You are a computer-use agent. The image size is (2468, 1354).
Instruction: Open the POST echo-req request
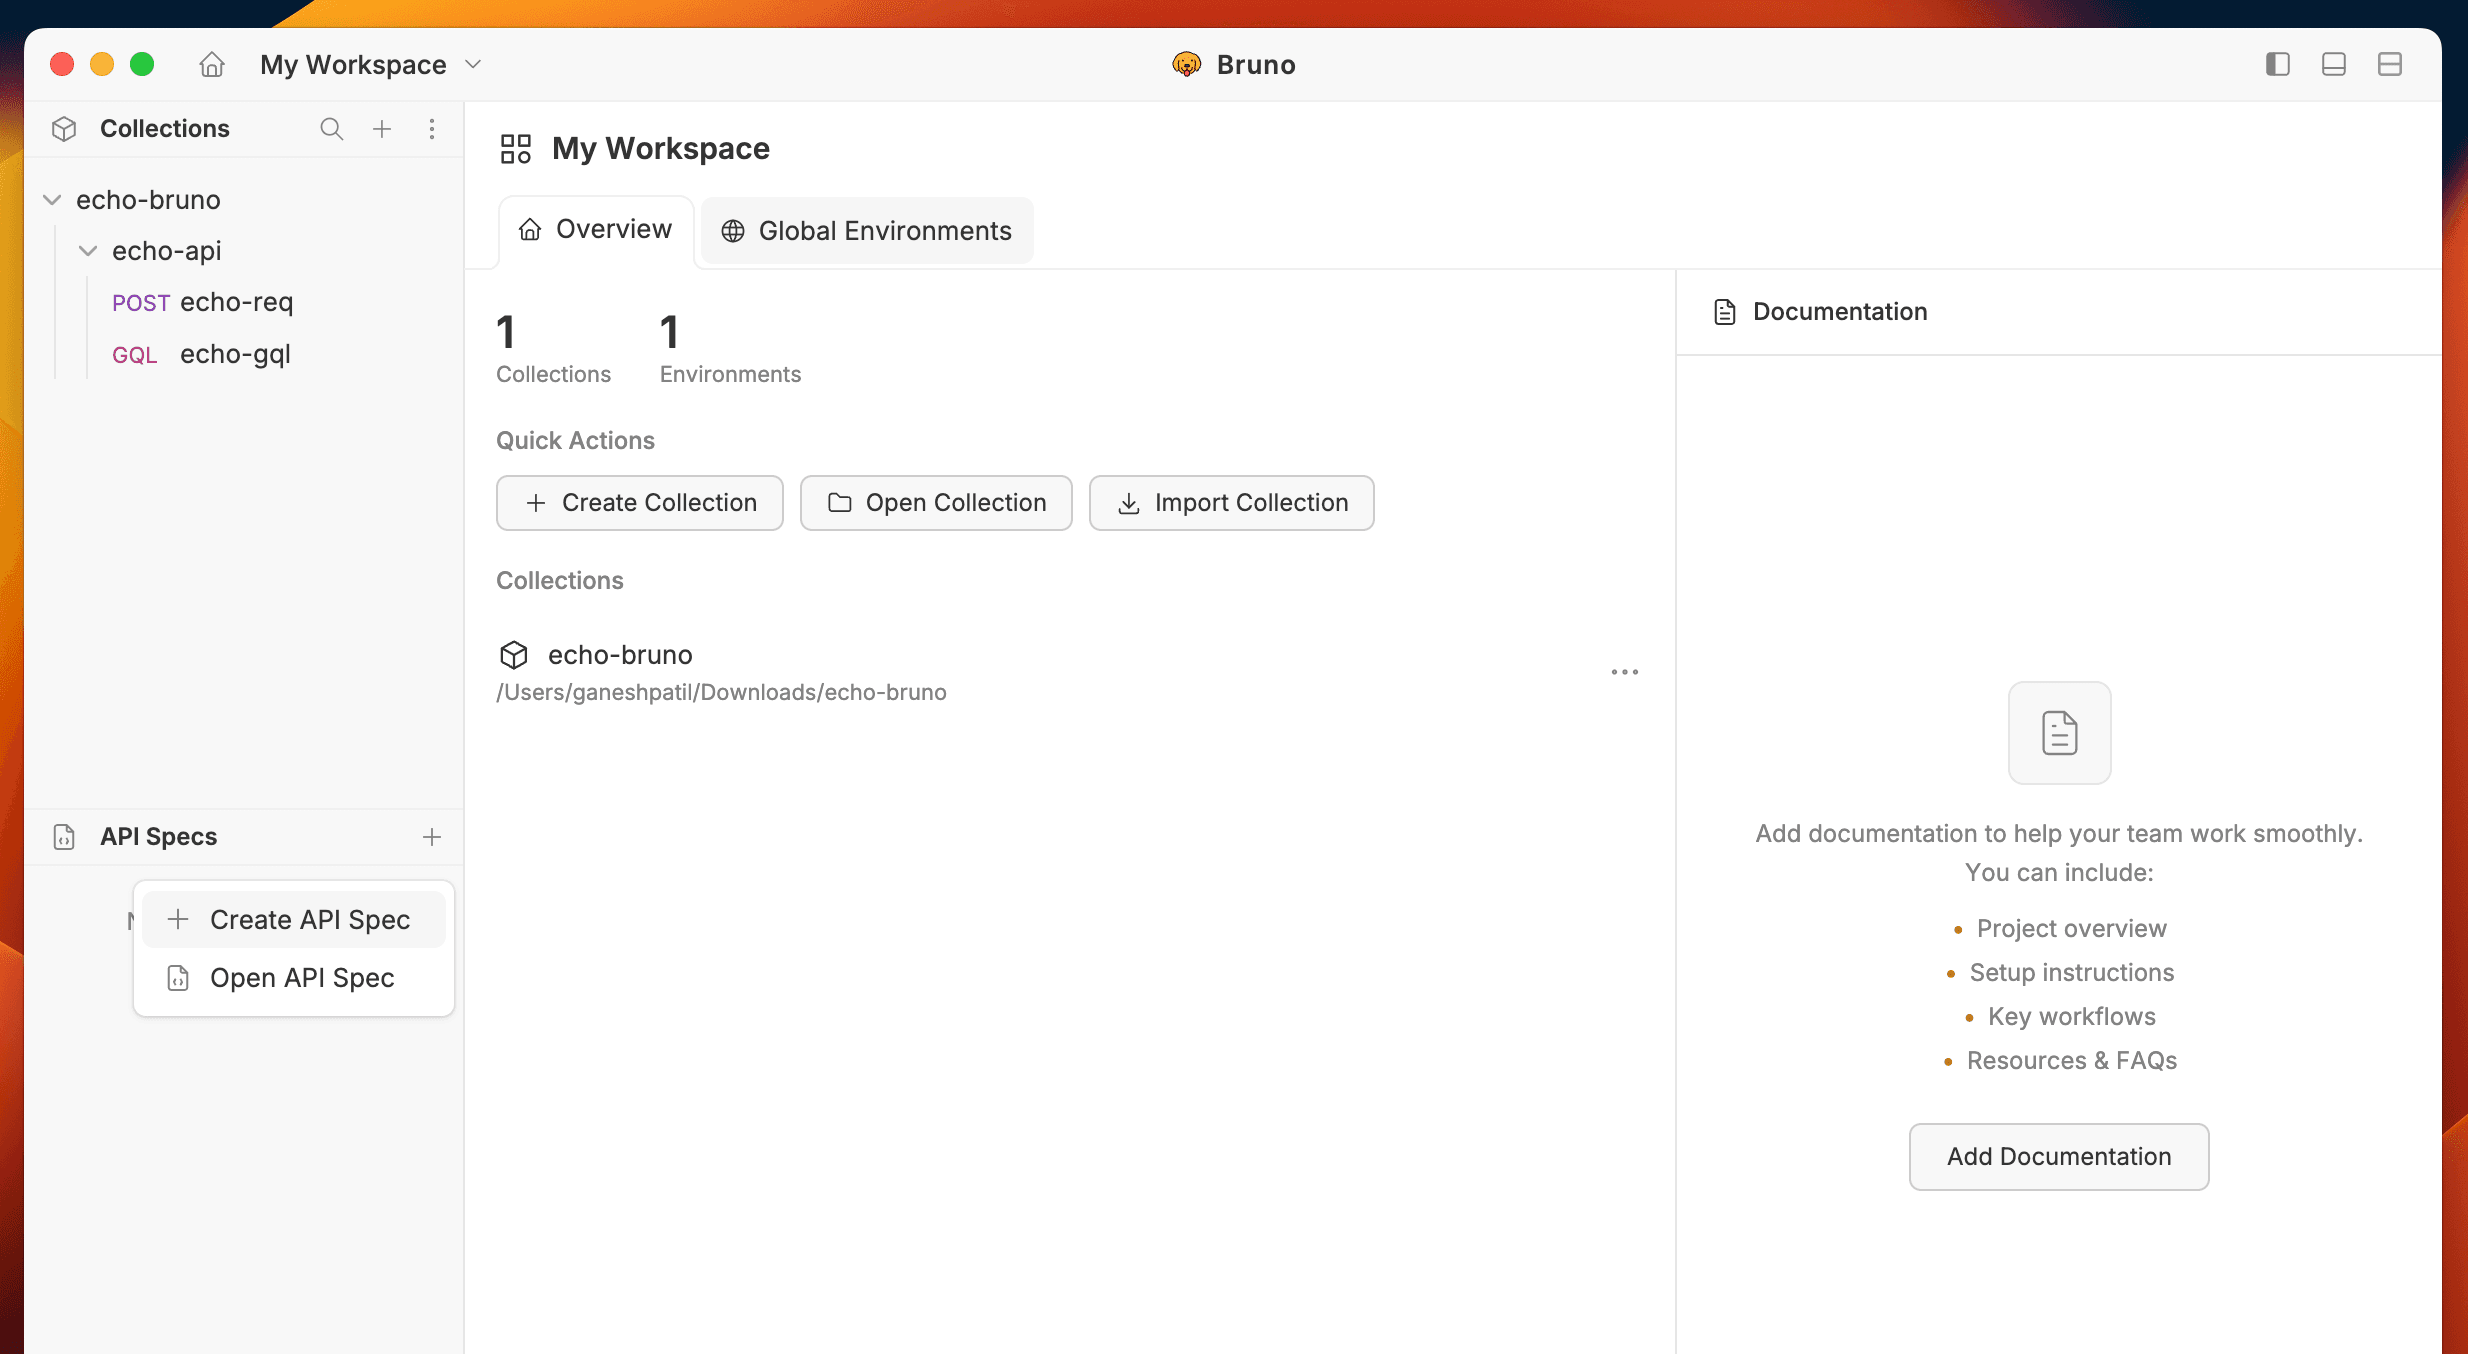236,303
